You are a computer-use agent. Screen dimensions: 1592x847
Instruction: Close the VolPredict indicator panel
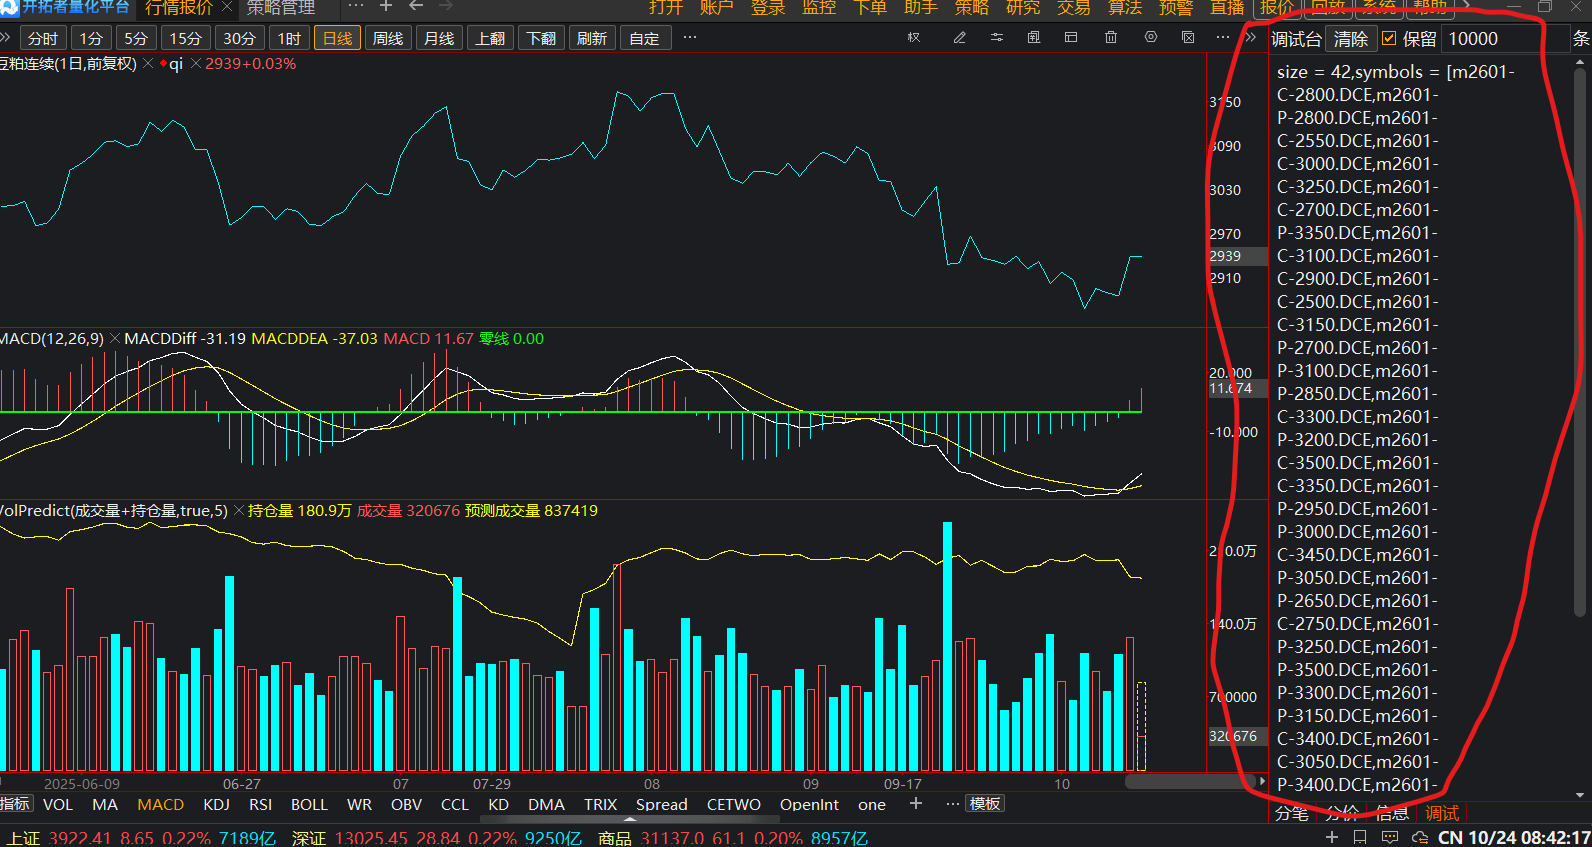(x=238, y=511)
